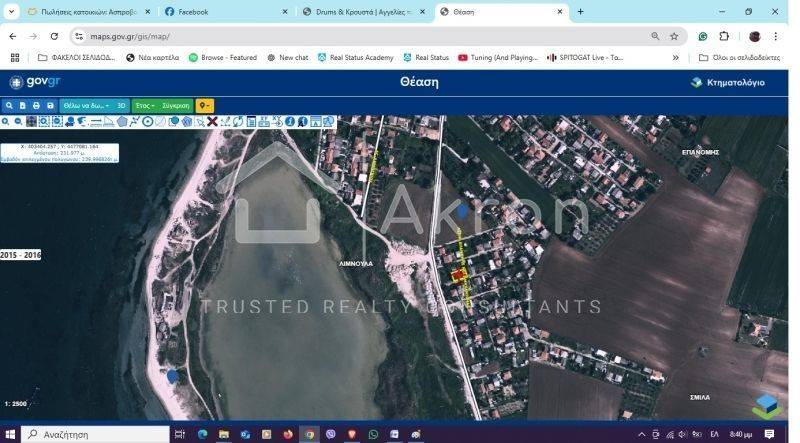The width and height of the screenshot is (800, 443).
Task: Bookmark page with star icon
Action: (674, 36)
